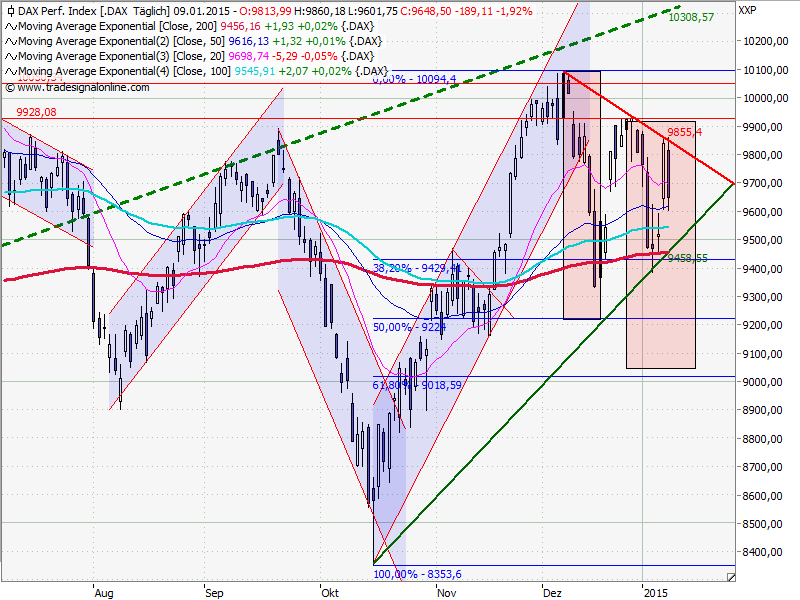Screen dimensions: 800x600
Task: Select the wave icon of Moving Average Exponential 200
Action: (10, 28)
